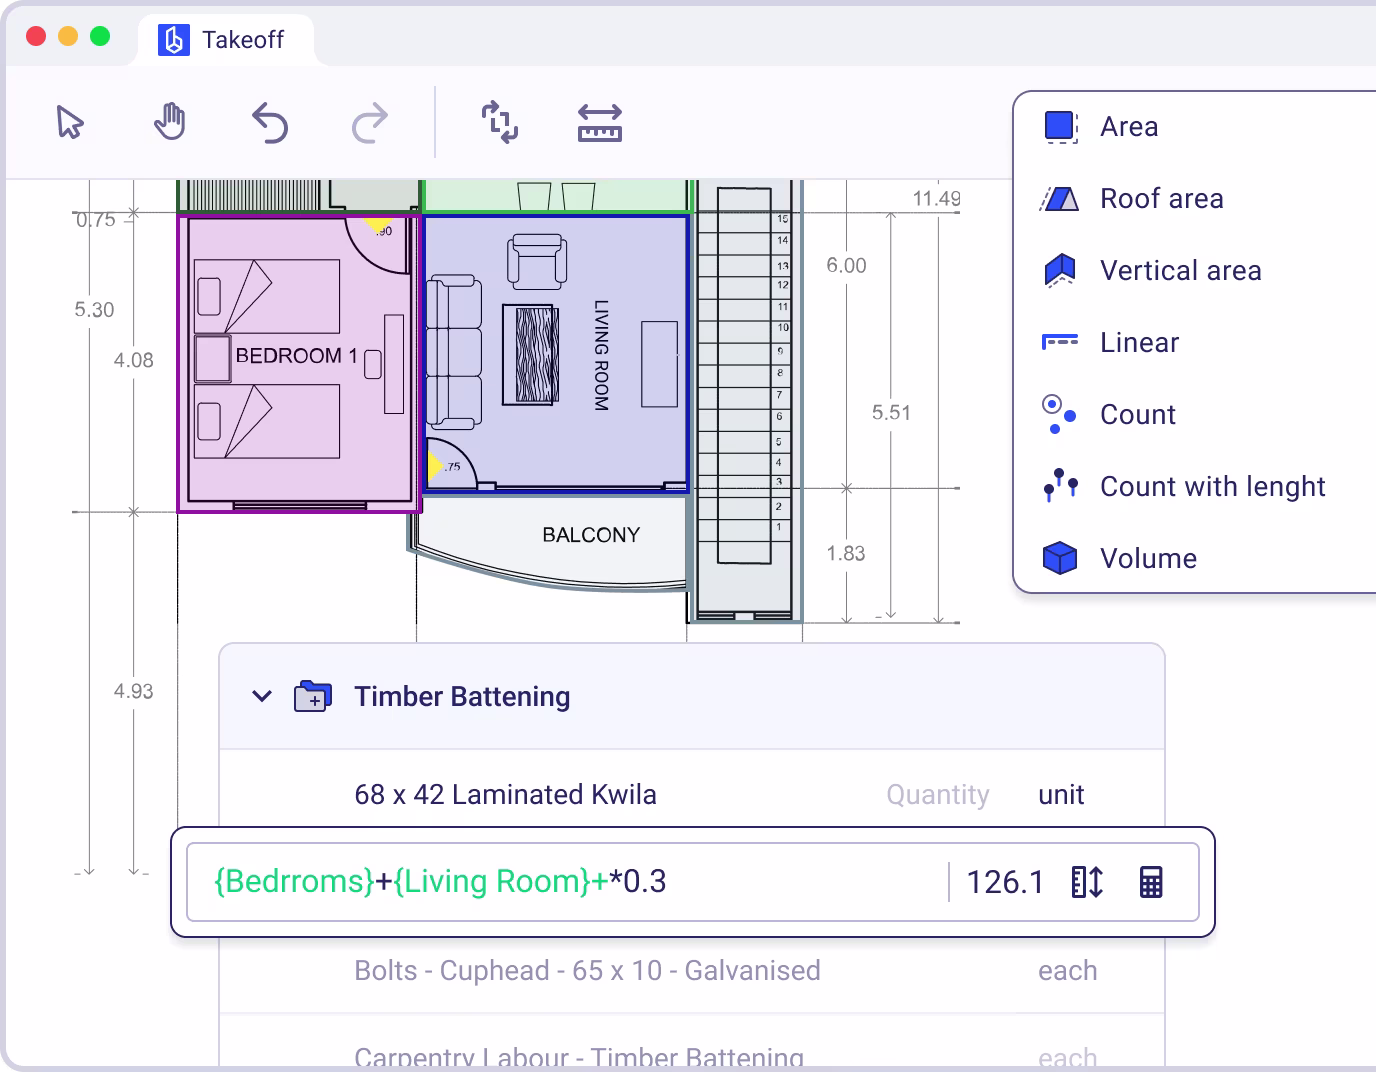Click the Linear dashed-line icon

[1060, 342]
